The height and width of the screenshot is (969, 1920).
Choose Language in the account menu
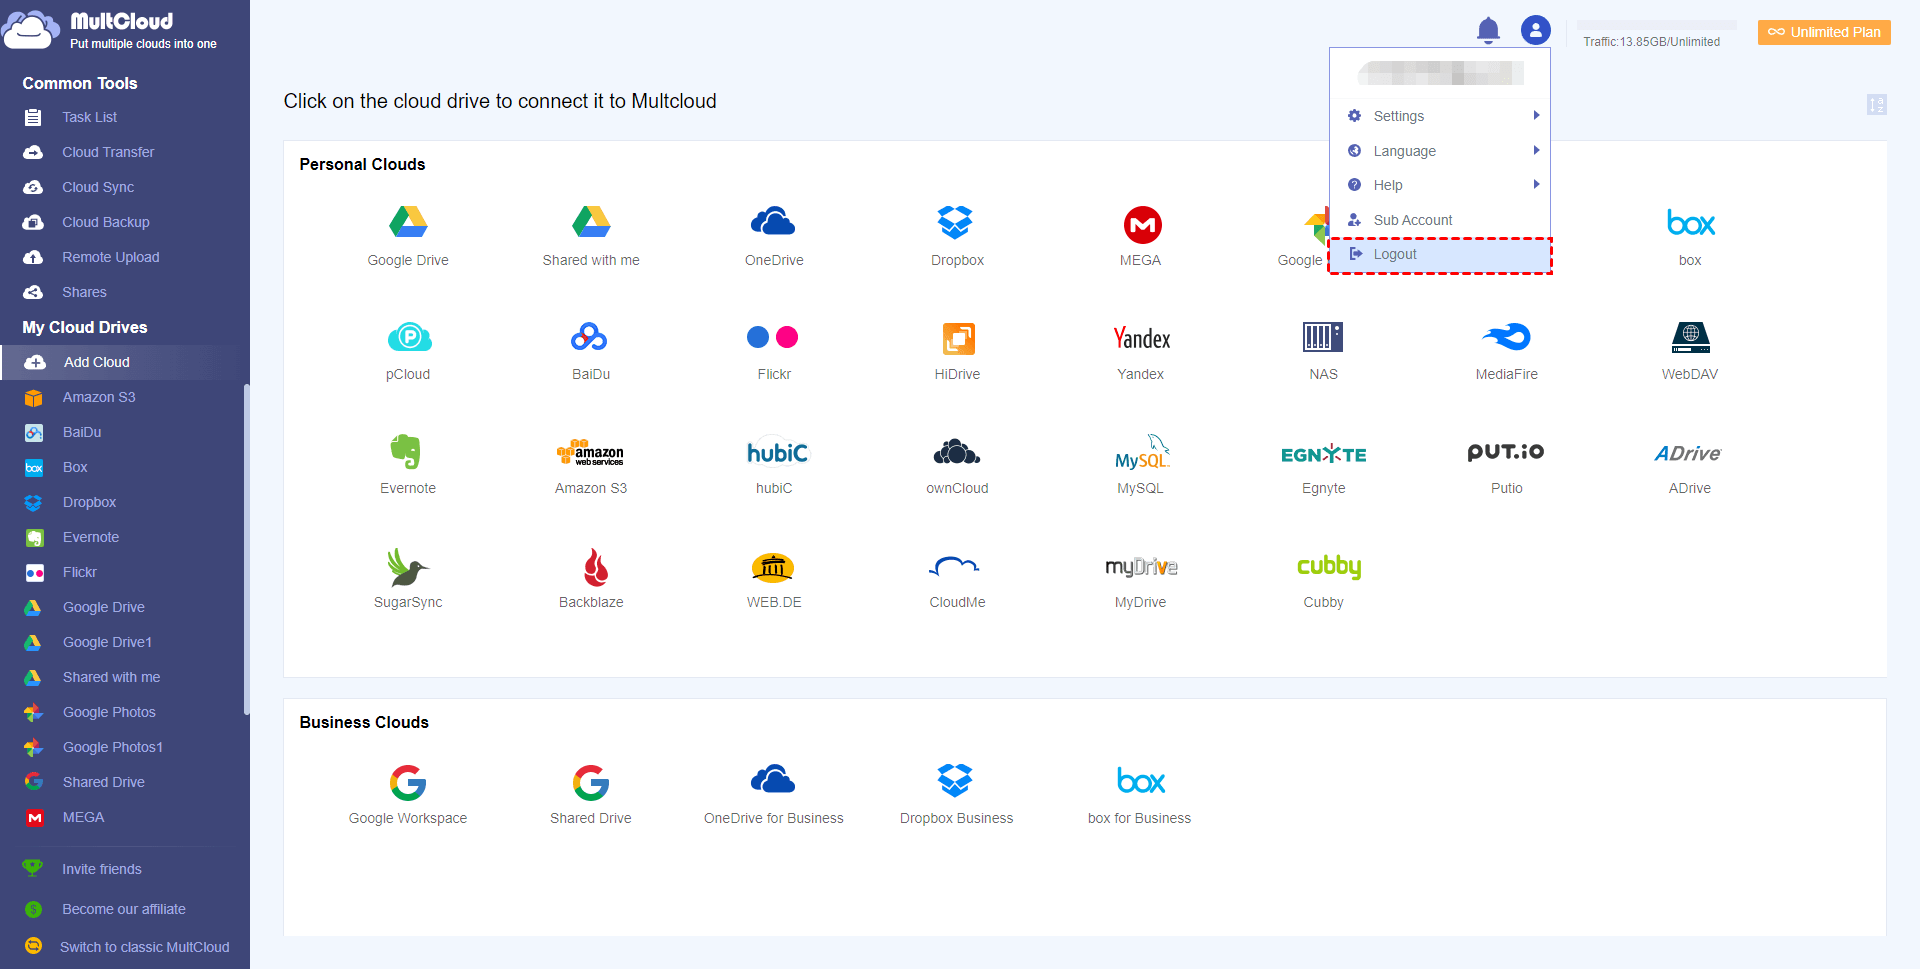(x=1439, y=151)
